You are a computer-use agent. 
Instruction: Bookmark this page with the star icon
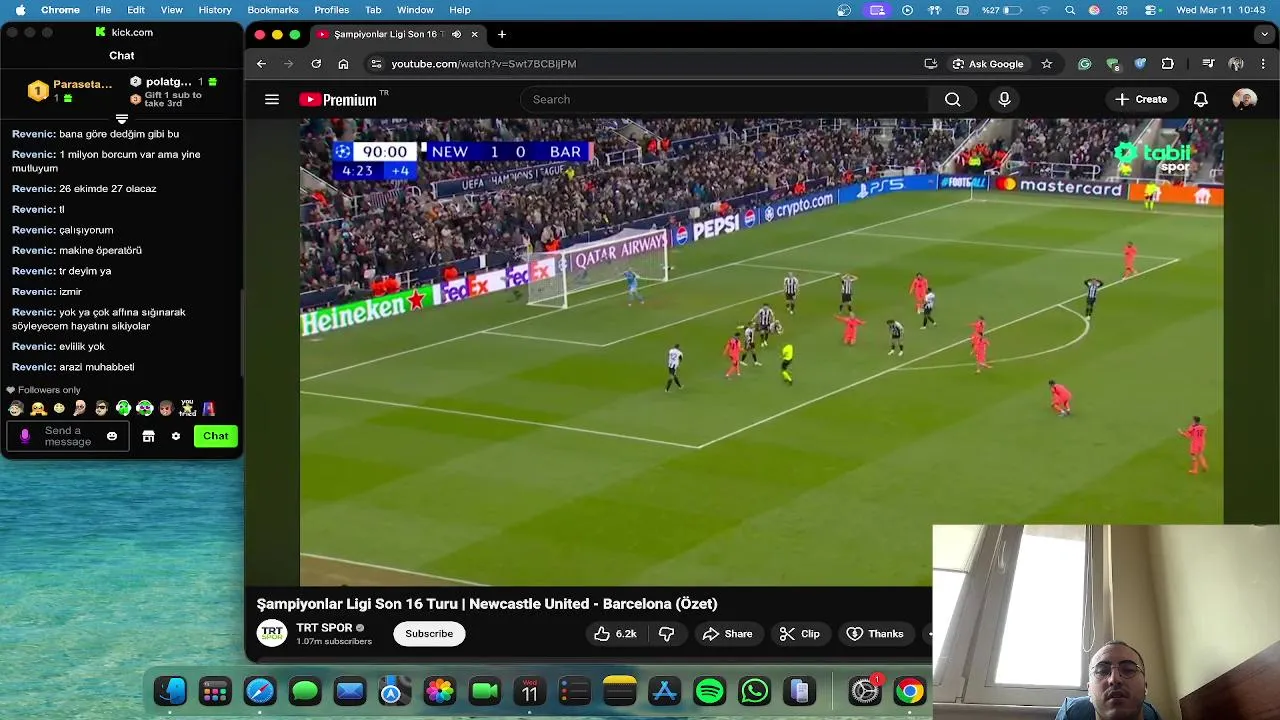[1047, 63]
